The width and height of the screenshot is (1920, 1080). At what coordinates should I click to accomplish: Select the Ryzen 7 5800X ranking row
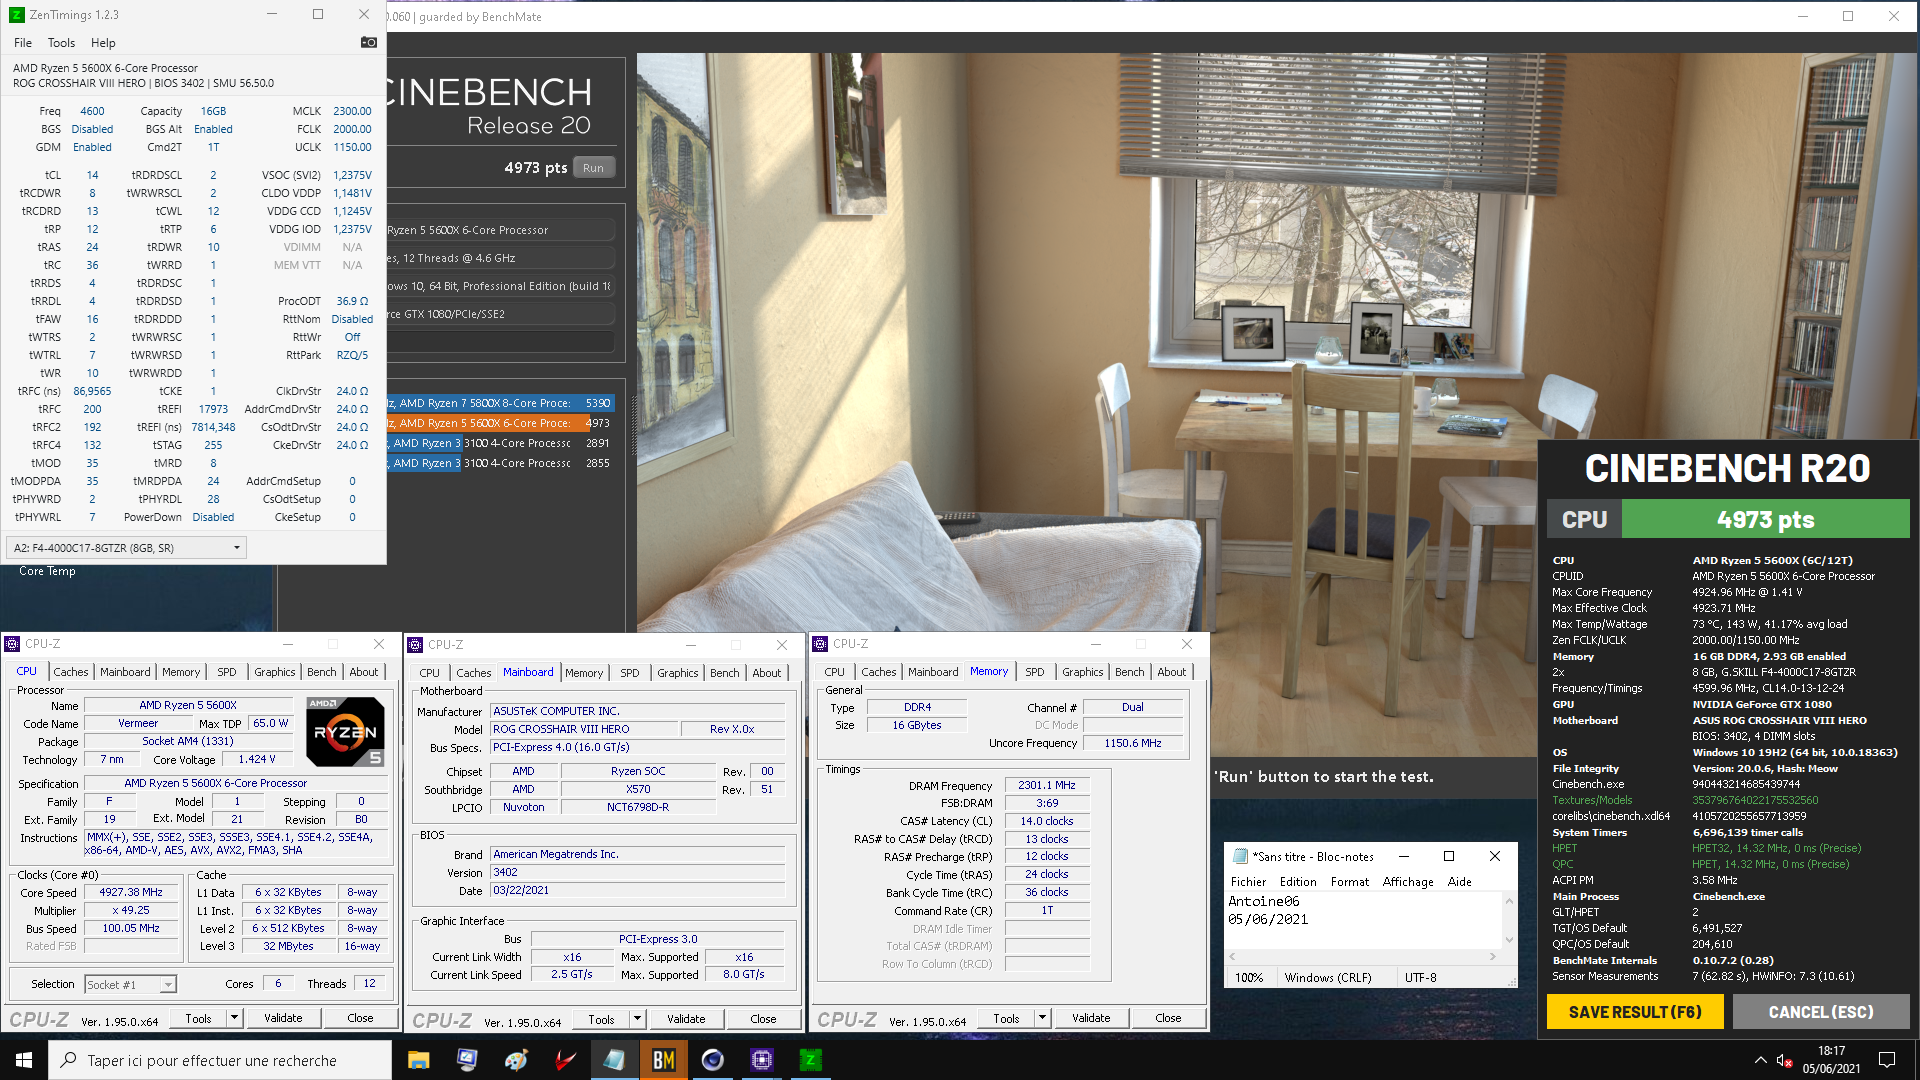(500, 403)
